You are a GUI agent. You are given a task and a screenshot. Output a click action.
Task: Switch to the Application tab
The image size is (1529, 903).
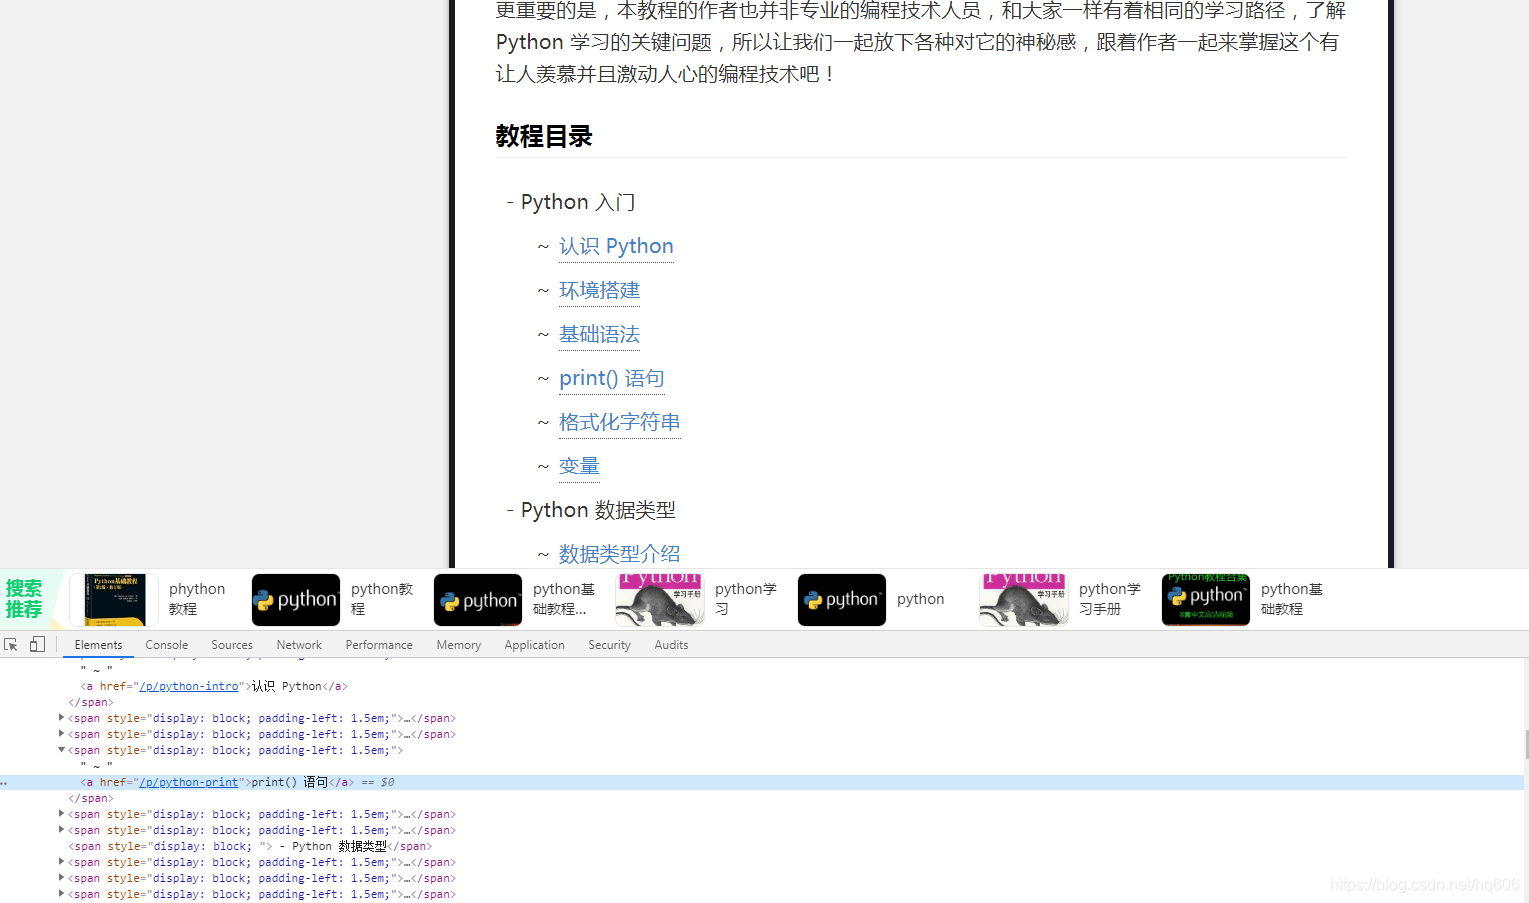[x=535, y=645]
